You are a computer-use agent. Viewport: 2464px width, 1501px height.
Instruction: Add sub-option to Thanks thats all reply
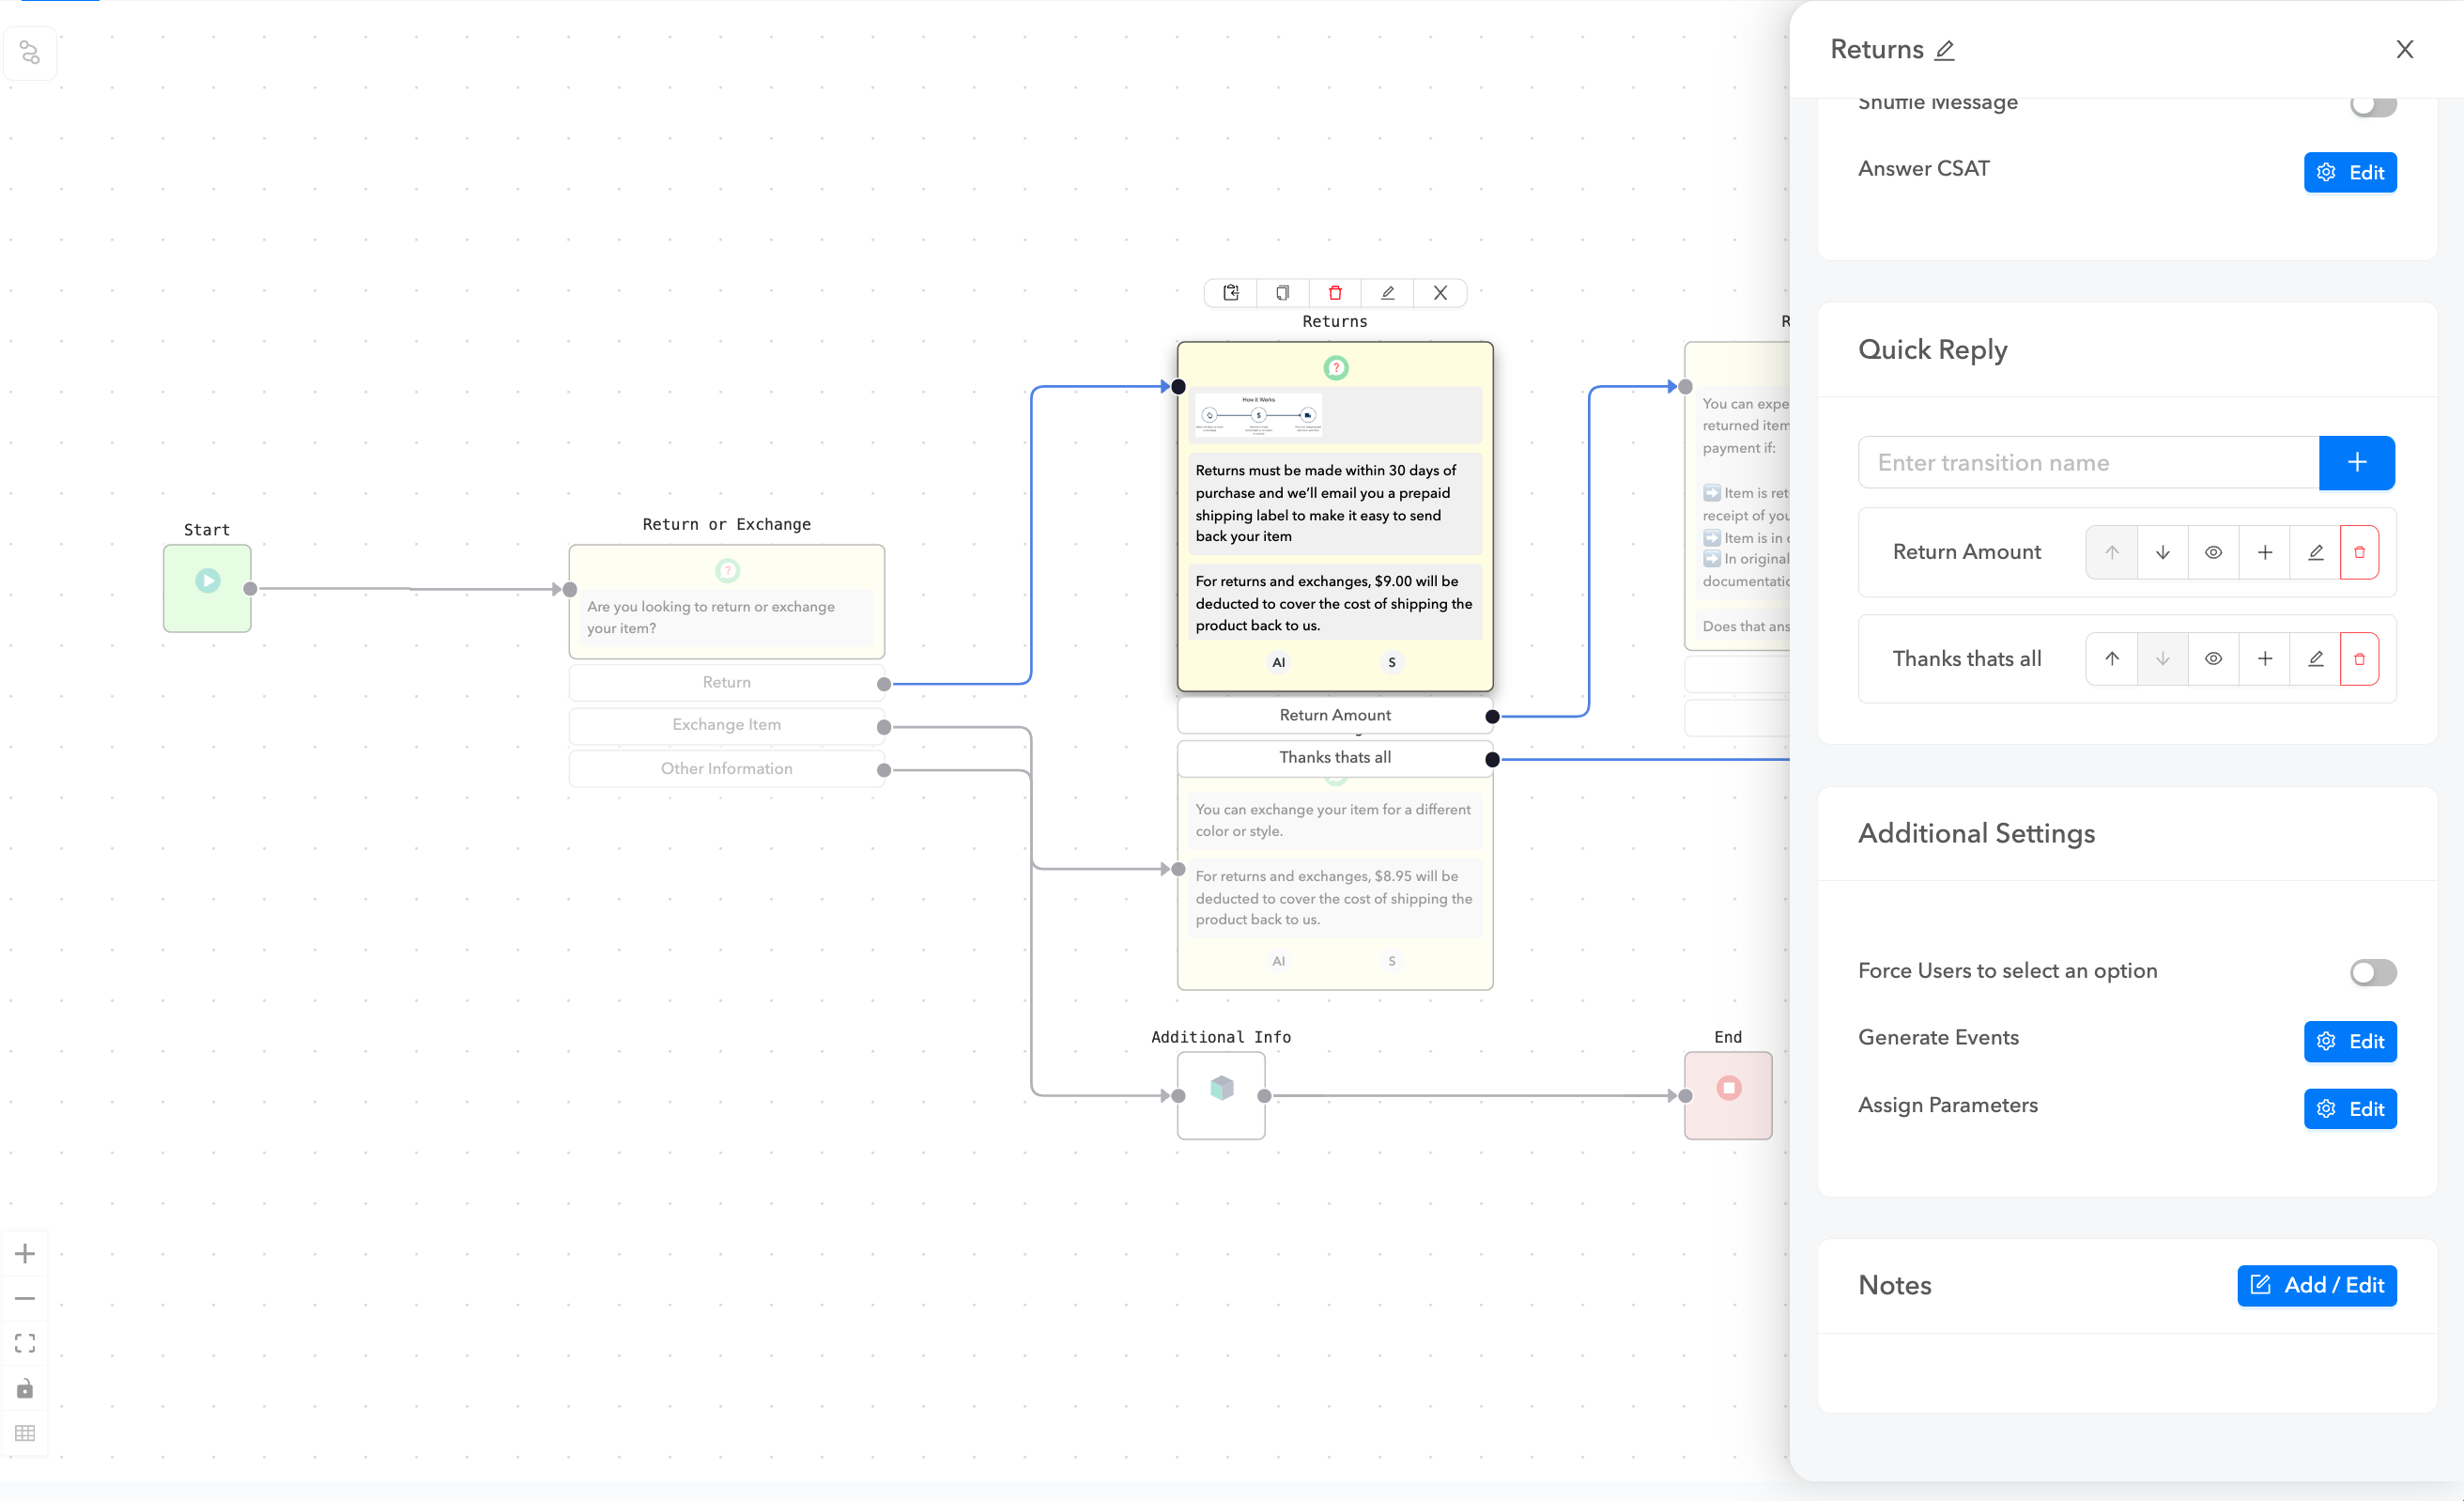pyautogui.click(x=2264, y=659)
